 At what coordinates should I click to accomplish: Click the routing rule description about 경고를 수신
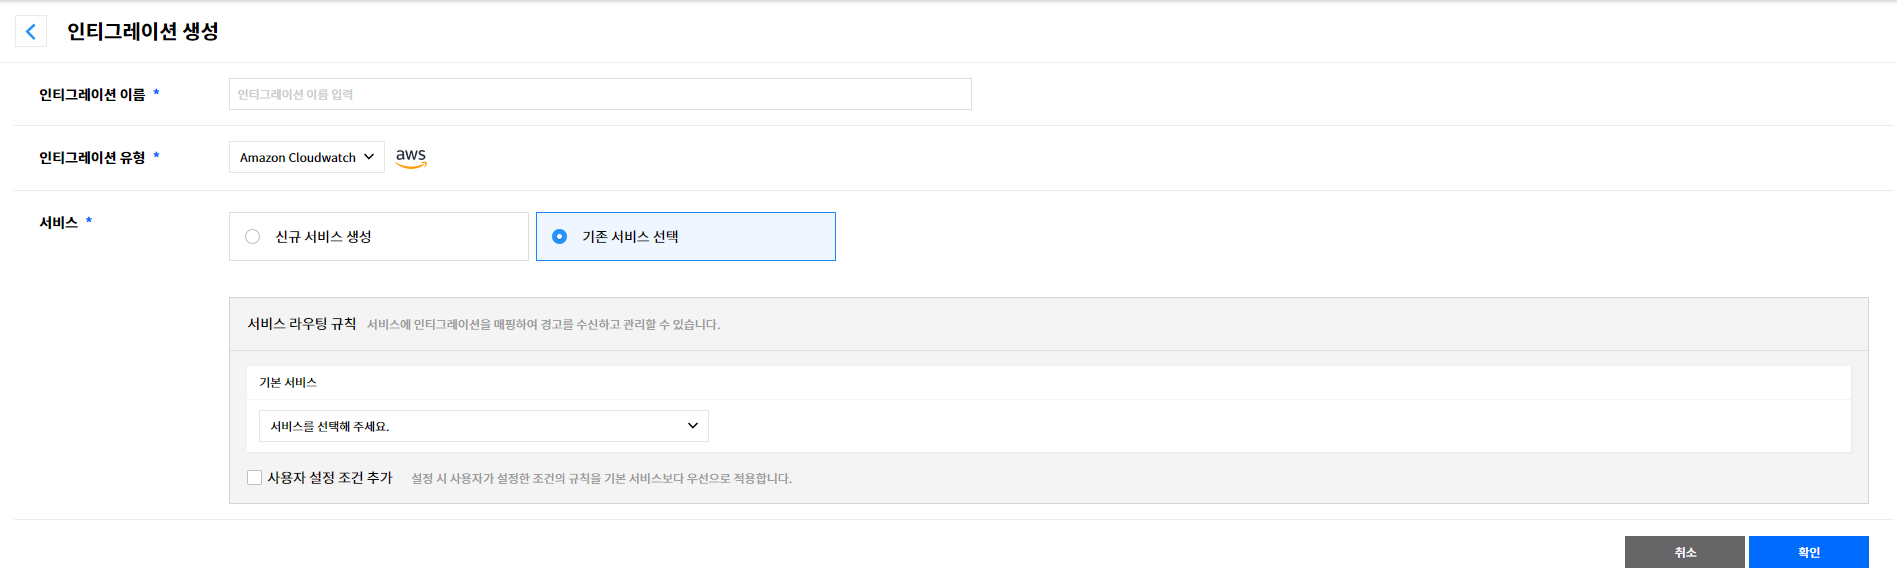pyautogui.click(x=543, y=325)
